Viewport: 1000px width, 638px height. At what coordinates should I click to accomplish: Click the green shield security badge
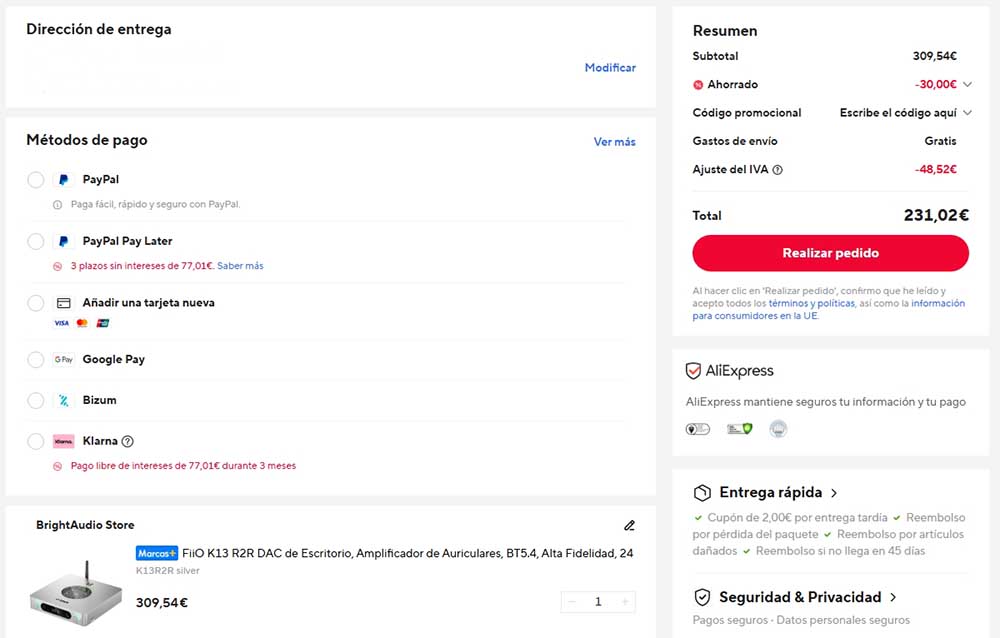tap(739, 429)
